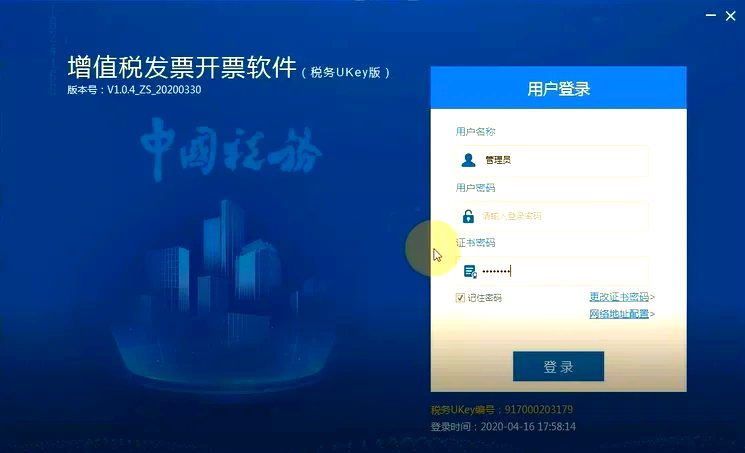This screenshot has height=453, width=745.
Task: Focus the 请输入登录密码 password field
Action: 552,216
